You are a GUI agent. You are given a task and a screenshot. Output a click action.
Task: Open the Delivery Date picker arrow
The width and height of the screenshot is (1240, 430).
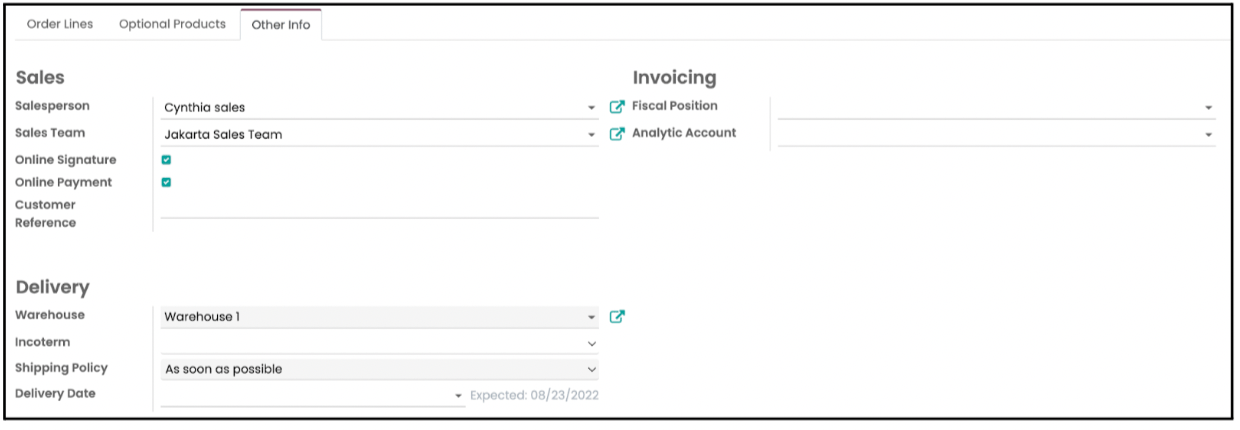pyautogui.click(x=459, y=396)
